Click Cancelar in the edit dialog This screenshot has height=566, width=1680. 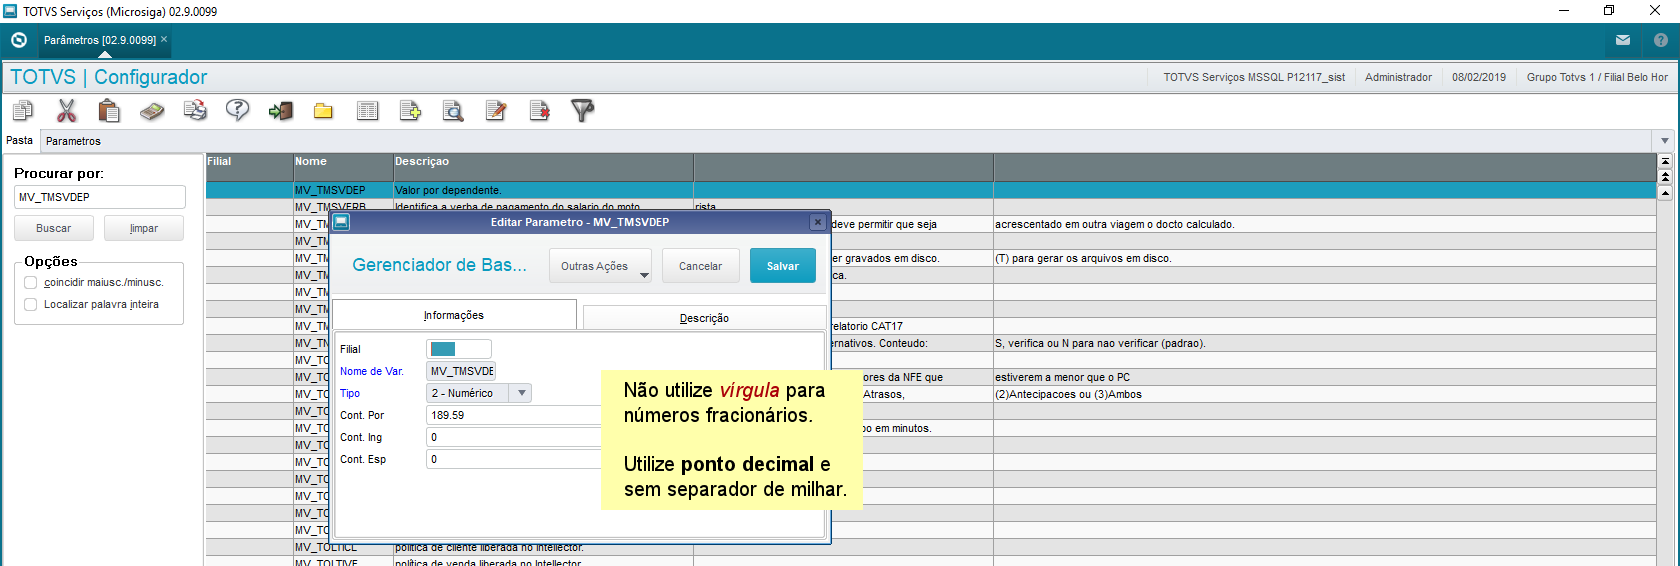coord(700,266)
